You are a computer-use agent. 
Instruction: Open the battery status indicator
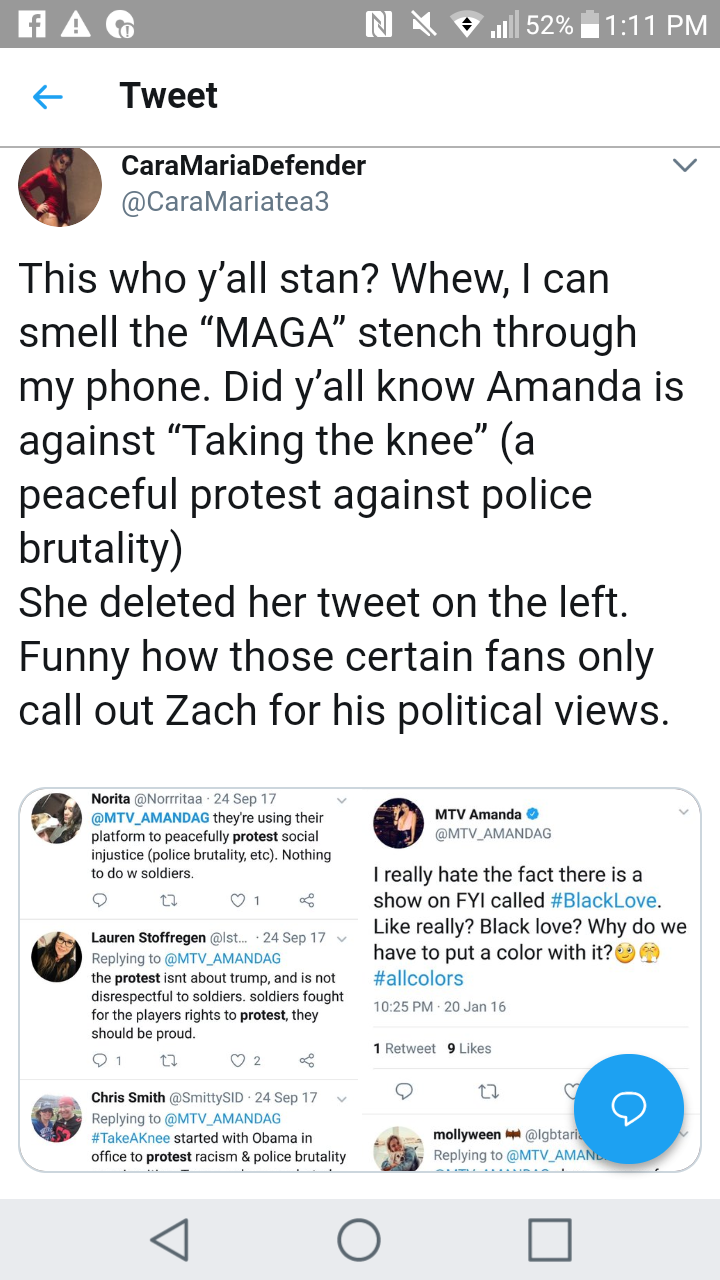pos(591,25)
